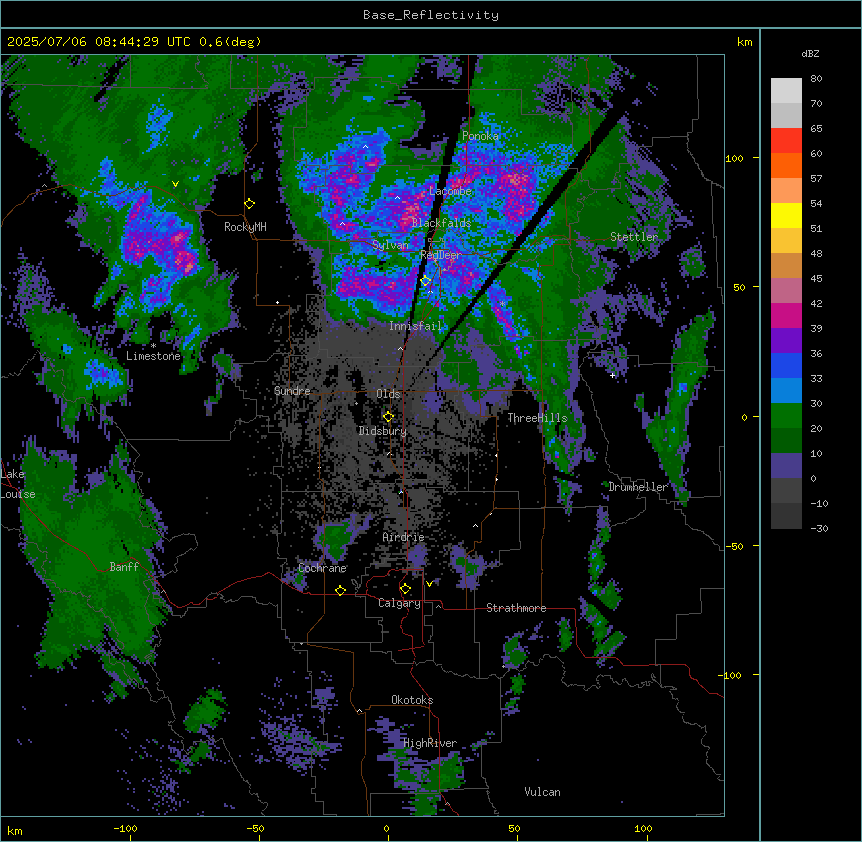Click the km unit label in bottom left
The image size is (862, 842).
coord(15,830)
